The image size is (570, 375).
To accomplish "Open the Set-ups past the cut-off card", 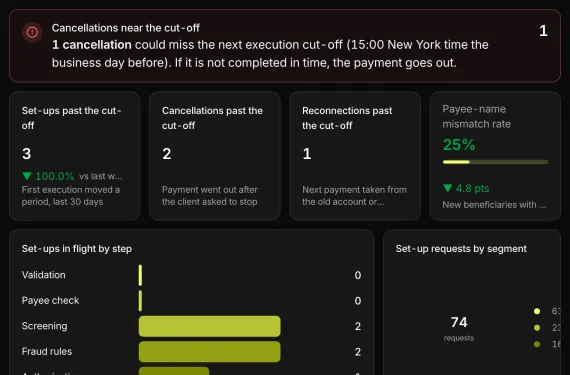I will coord(75,156).
